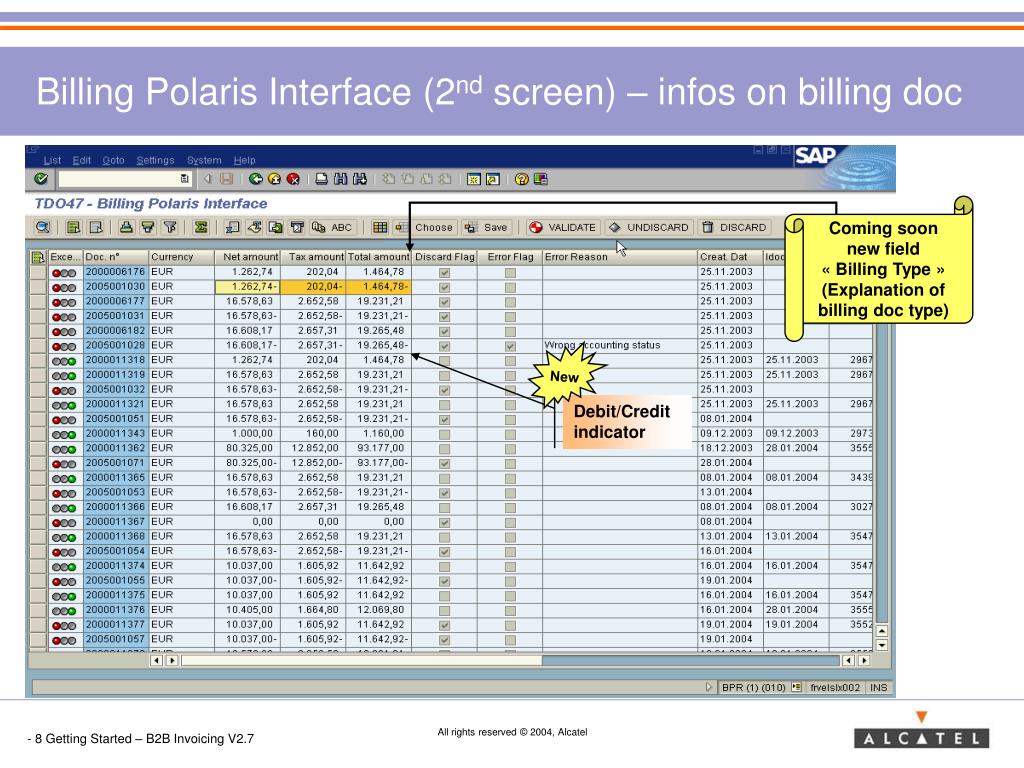The height and width of the screenshot is (768, 1024).
Task: Click the grayed-out Save diskette icon
Action: click(x=227, y=179)
